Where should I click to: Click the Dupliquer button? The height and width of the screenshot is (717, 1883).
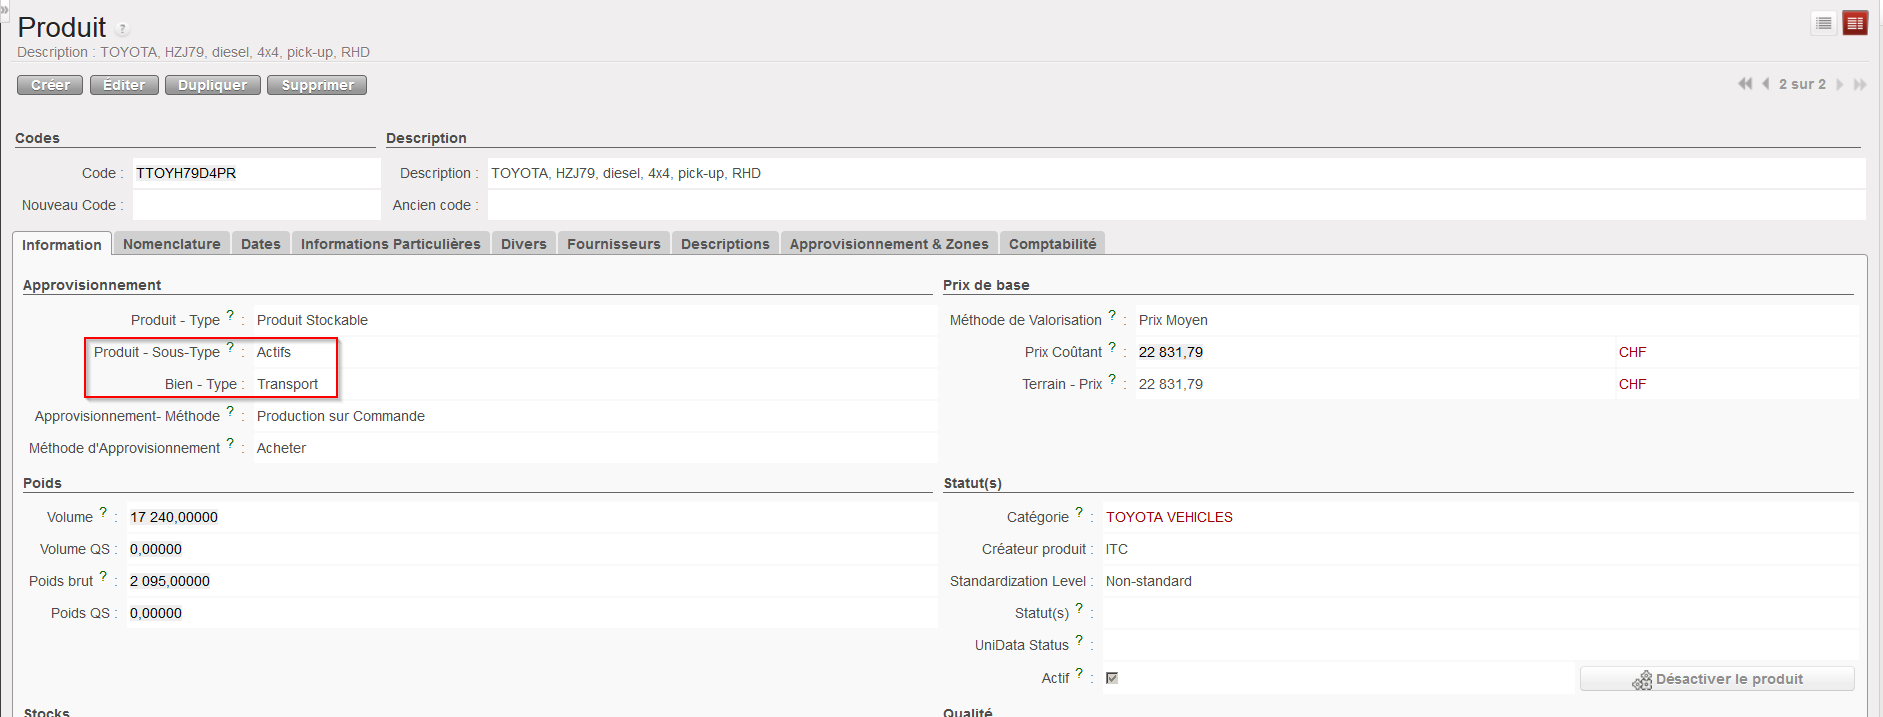(x=212, y=85)
